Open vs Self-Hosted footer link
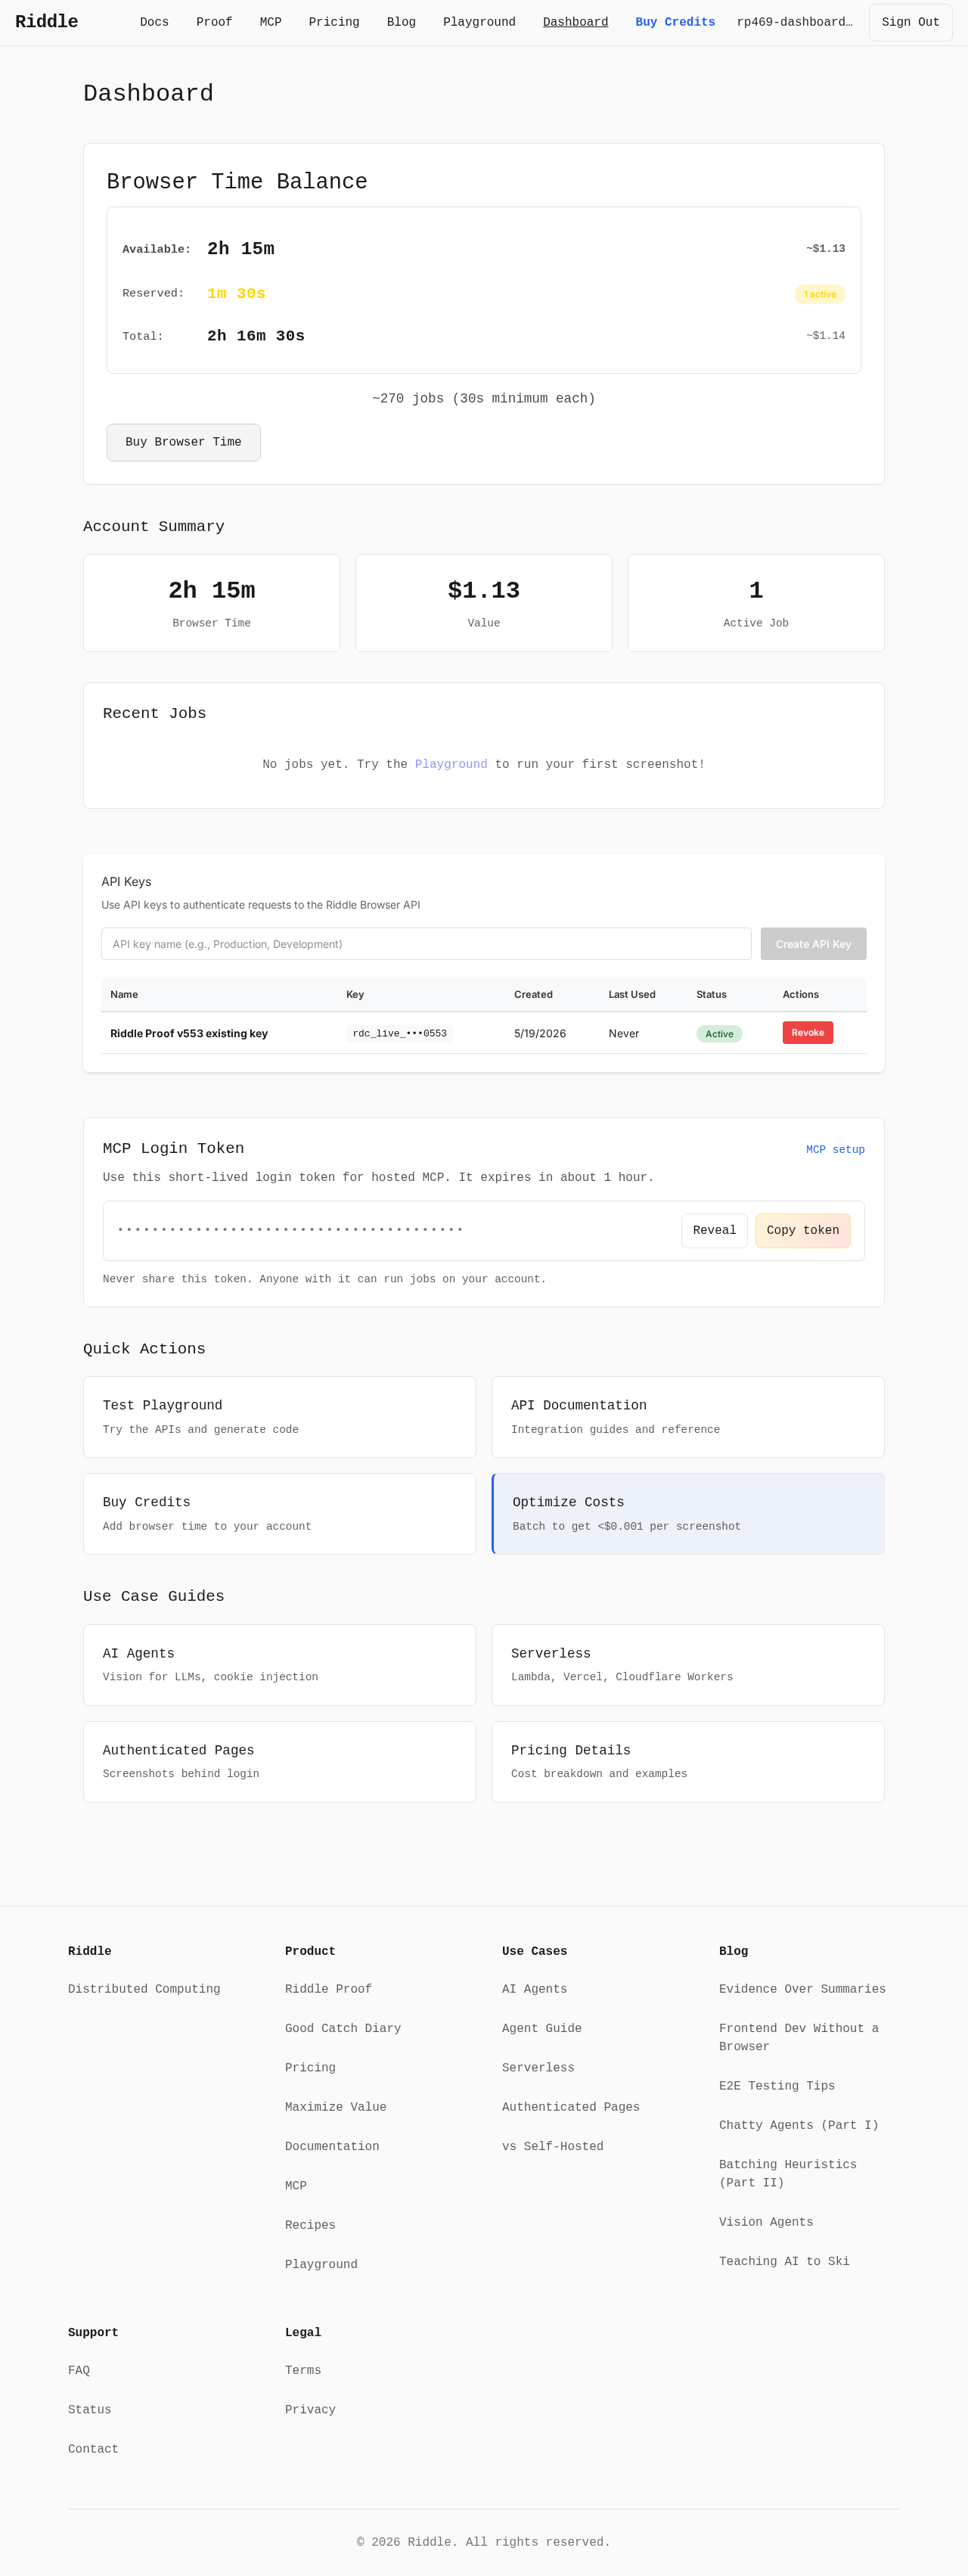The width and height of the screenshot is (968, 2576). coord(553,2146)
